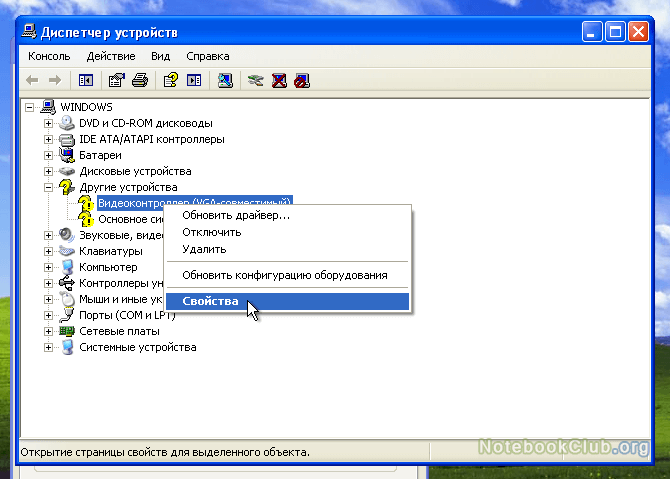Viewport: 670px width, 479px height.
Task: Click Scan for hardware changes toolbar icon
Action: (225, 80)
